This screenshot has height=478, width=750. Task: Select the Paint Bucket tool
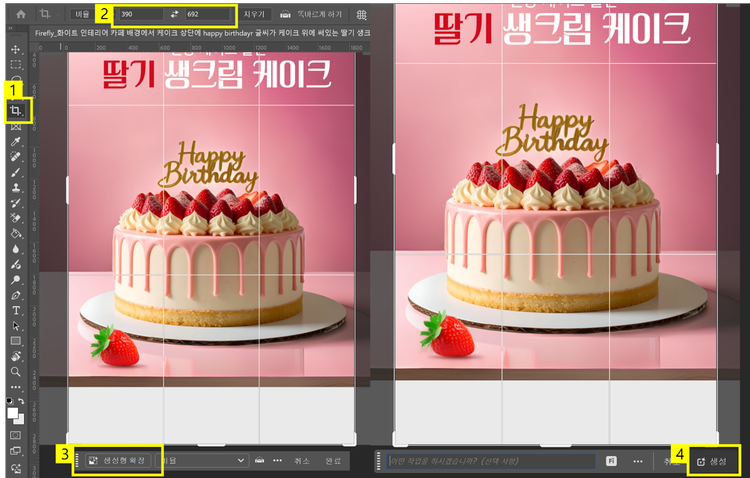(x=16, y=233)
